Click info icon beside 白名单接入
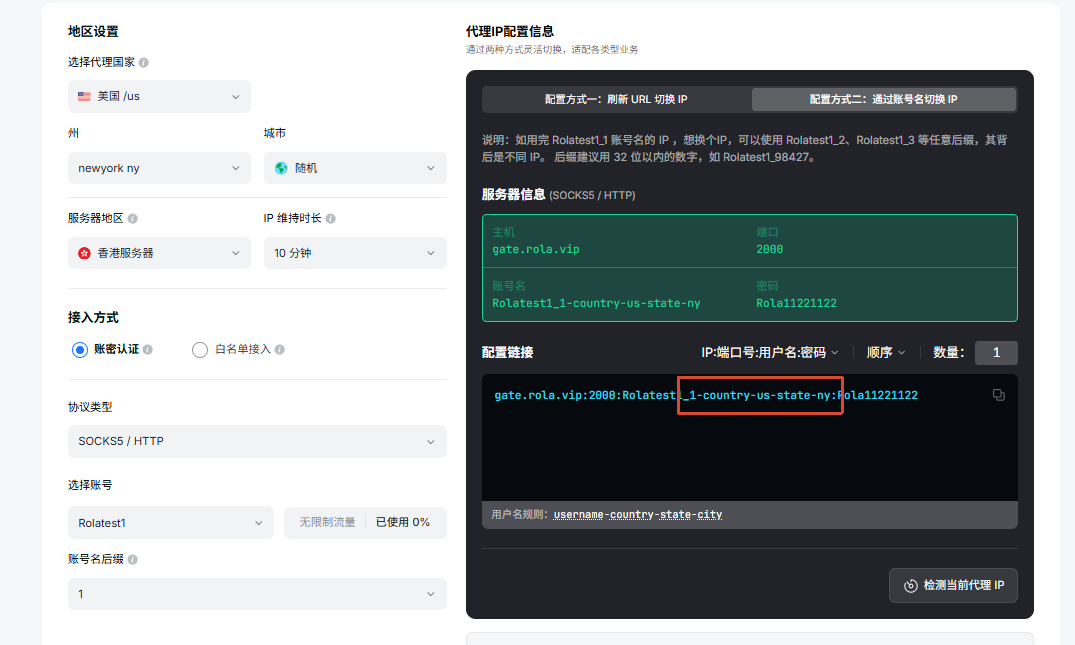The height and width of the screenshot is (645, 1075). [x=280, y=350]
